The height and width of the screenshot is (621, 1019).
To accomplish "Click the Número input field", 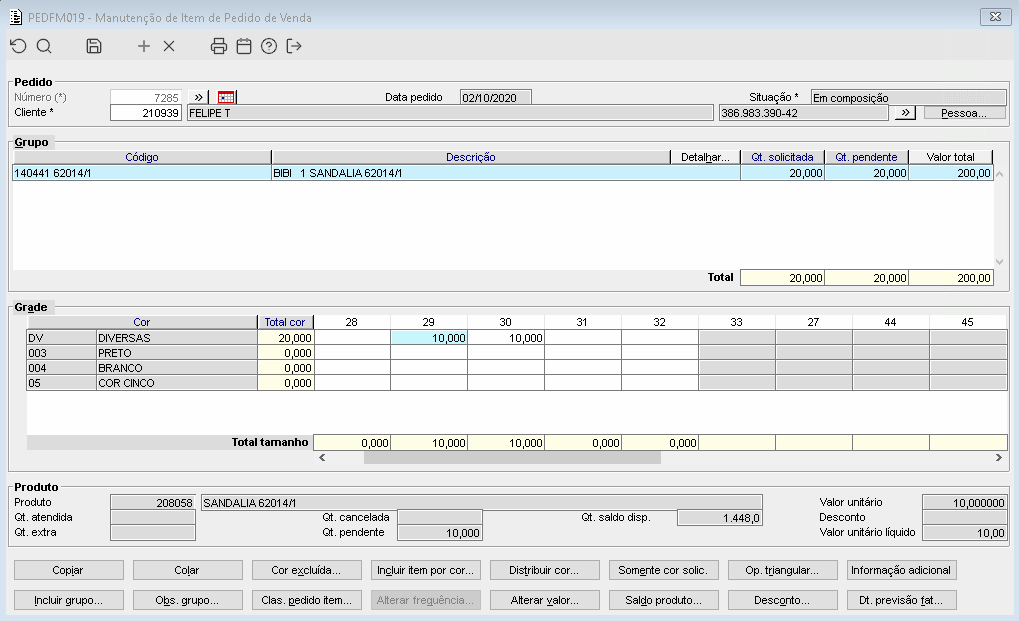I will (146, 97).
